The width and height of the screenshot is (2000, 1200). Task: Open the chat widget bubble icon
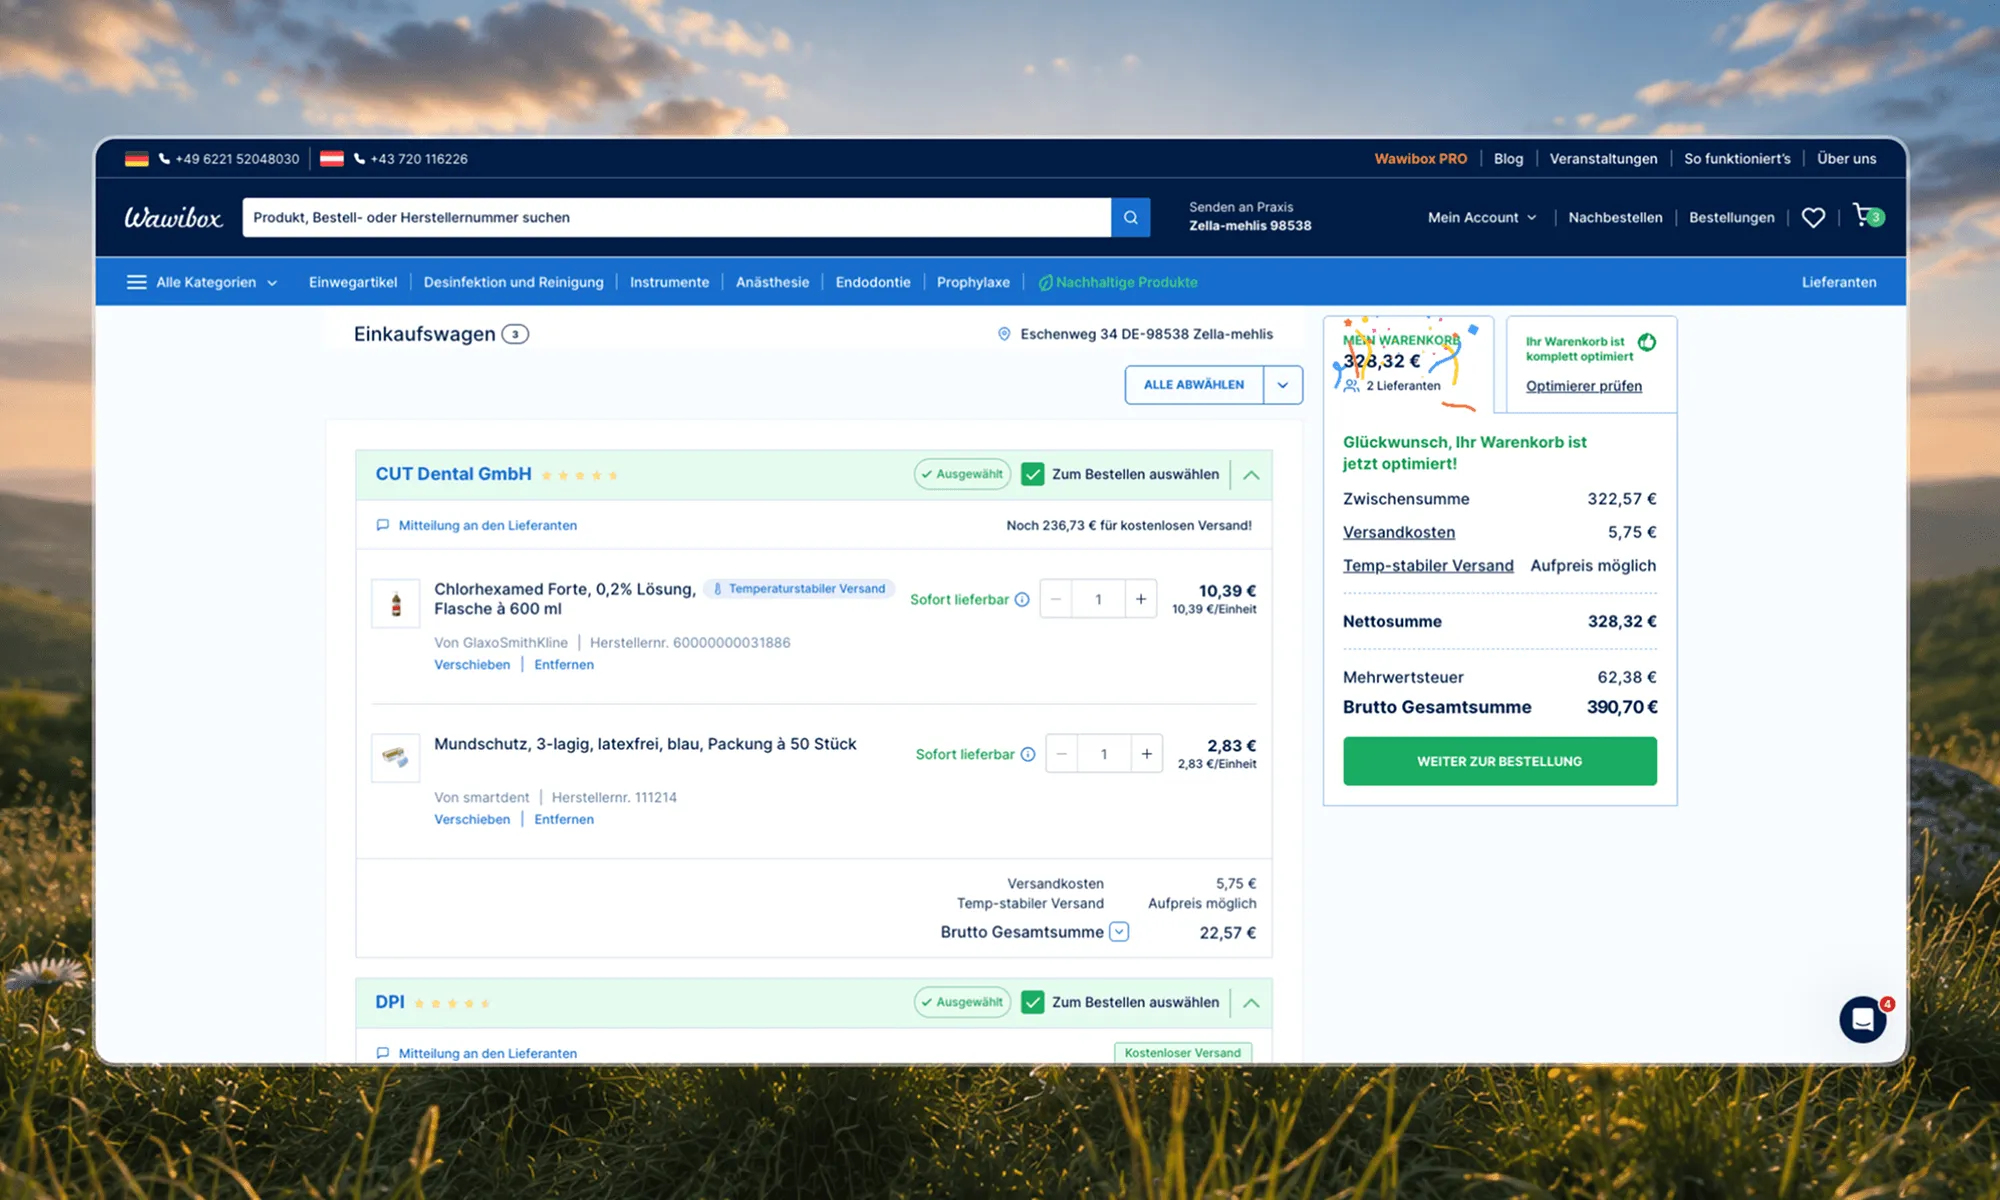point(1863,1019)
